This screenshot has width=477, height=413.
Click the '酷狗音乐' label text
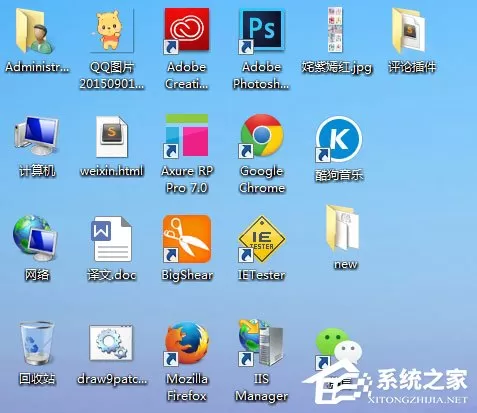(x=339, y=175)
